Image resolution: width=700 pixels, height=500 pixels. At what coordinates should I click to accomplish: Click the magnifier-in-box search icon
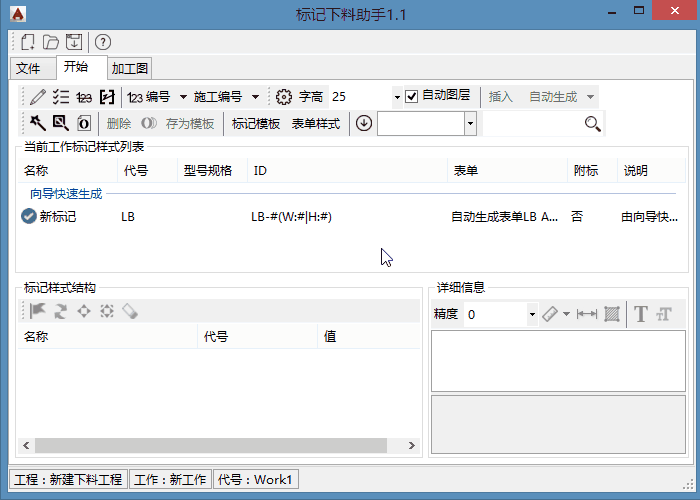pyautogui.click(x=61, y=123)
